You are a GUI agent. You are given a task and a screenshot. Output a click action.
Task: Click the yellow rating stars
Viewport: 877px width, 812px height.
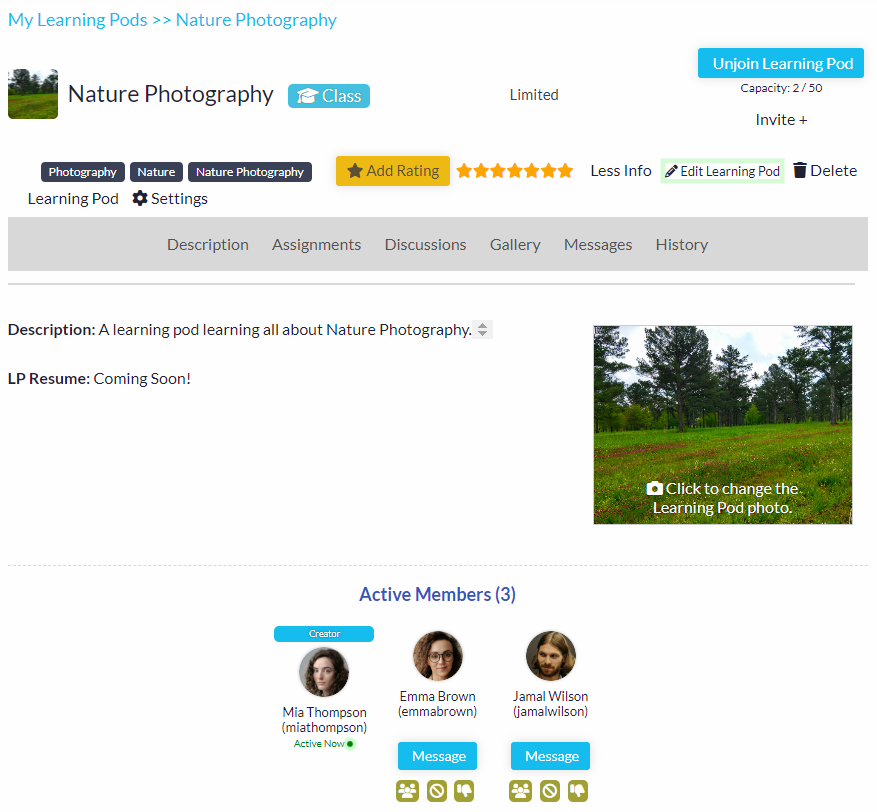tap(515, 171)
